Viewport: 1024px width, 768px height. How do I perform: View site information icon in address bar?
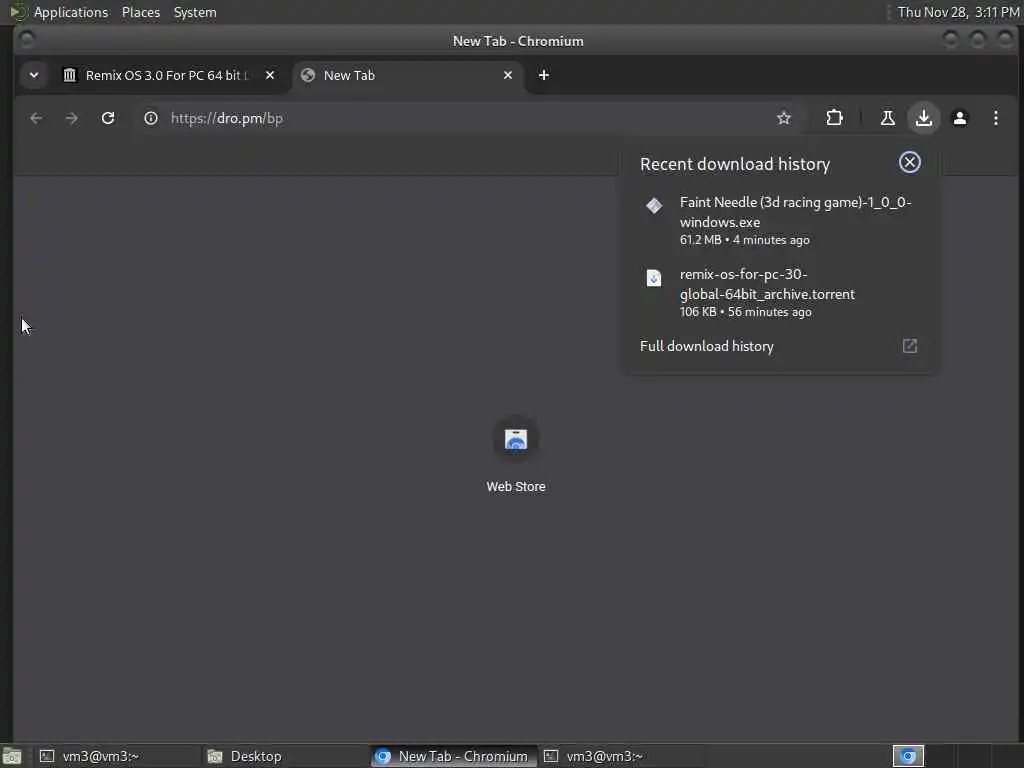151,118
